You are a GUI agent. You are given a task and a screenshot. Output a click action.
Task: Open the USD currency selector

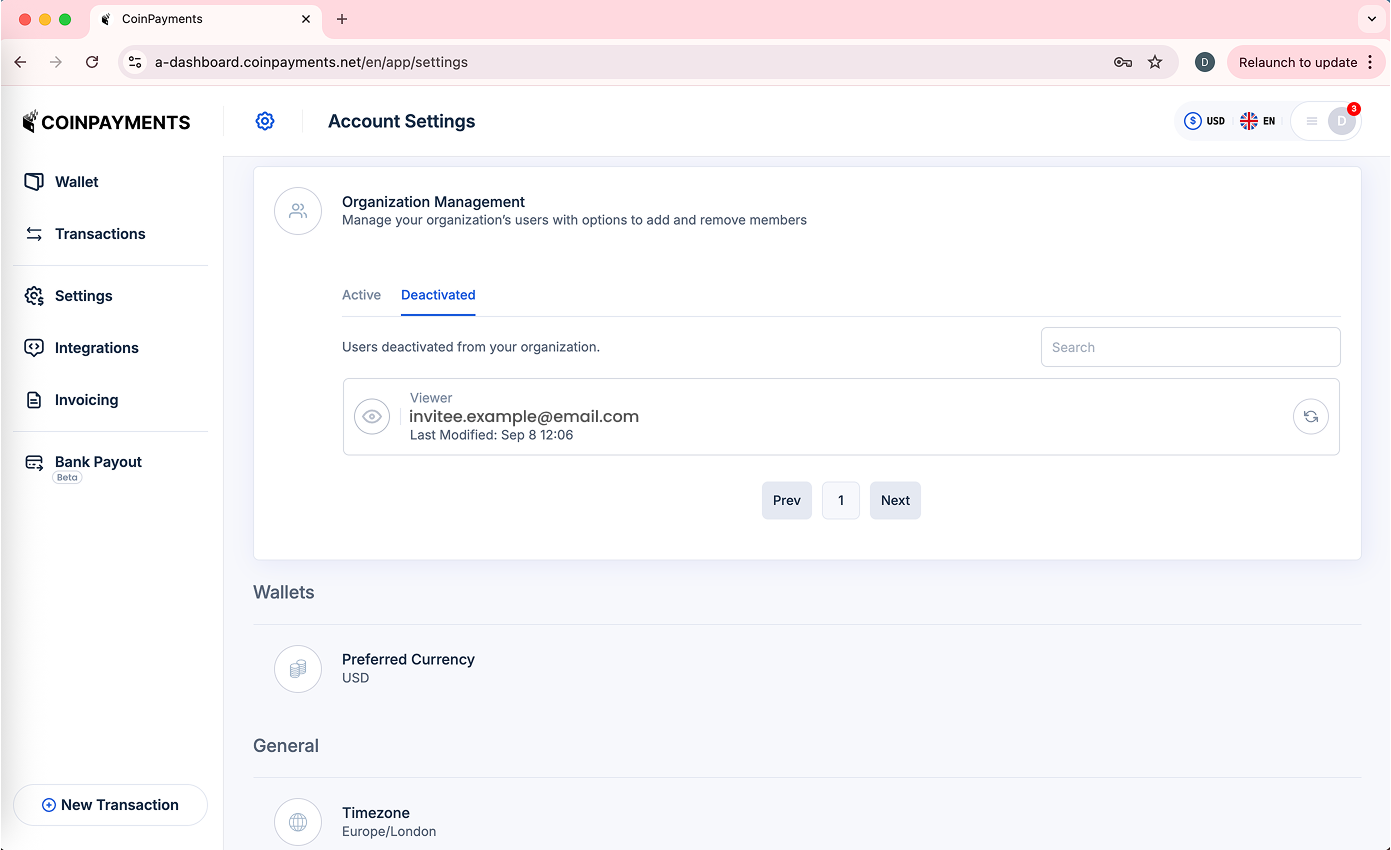[x=1205, y=121]
